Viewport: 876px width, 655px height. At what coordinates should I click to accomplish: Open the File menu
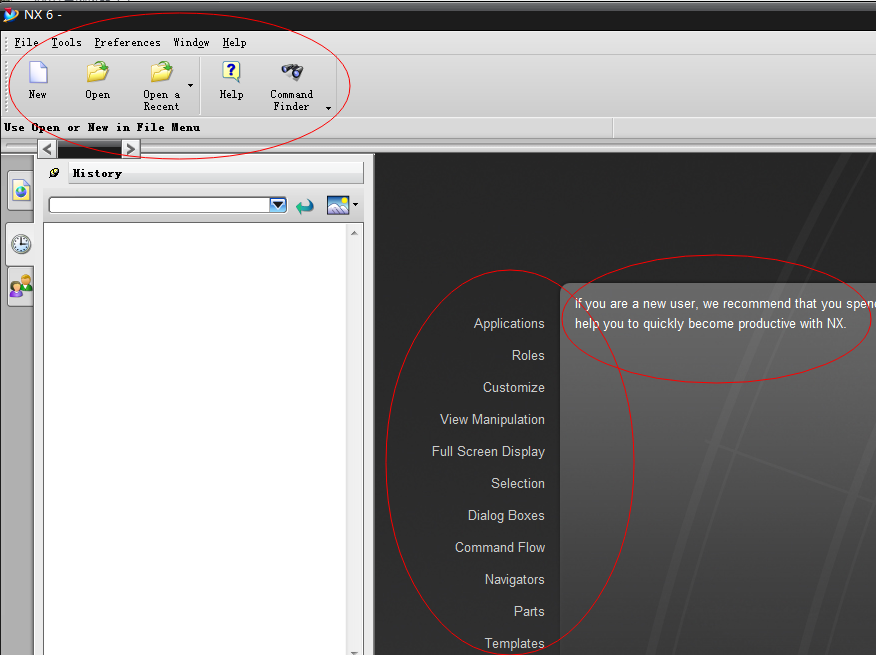click(x=26, y=42)
